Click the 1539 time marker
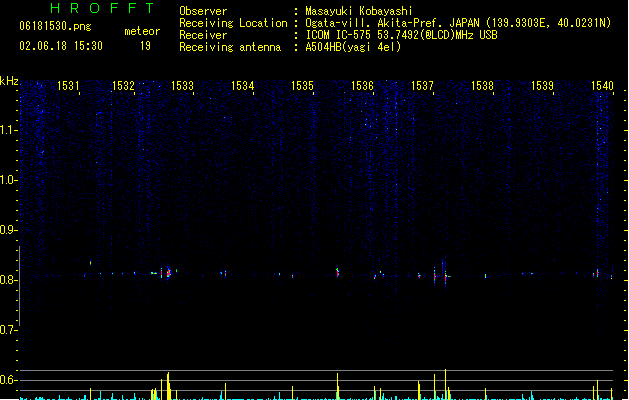 [x=542, y=86]
